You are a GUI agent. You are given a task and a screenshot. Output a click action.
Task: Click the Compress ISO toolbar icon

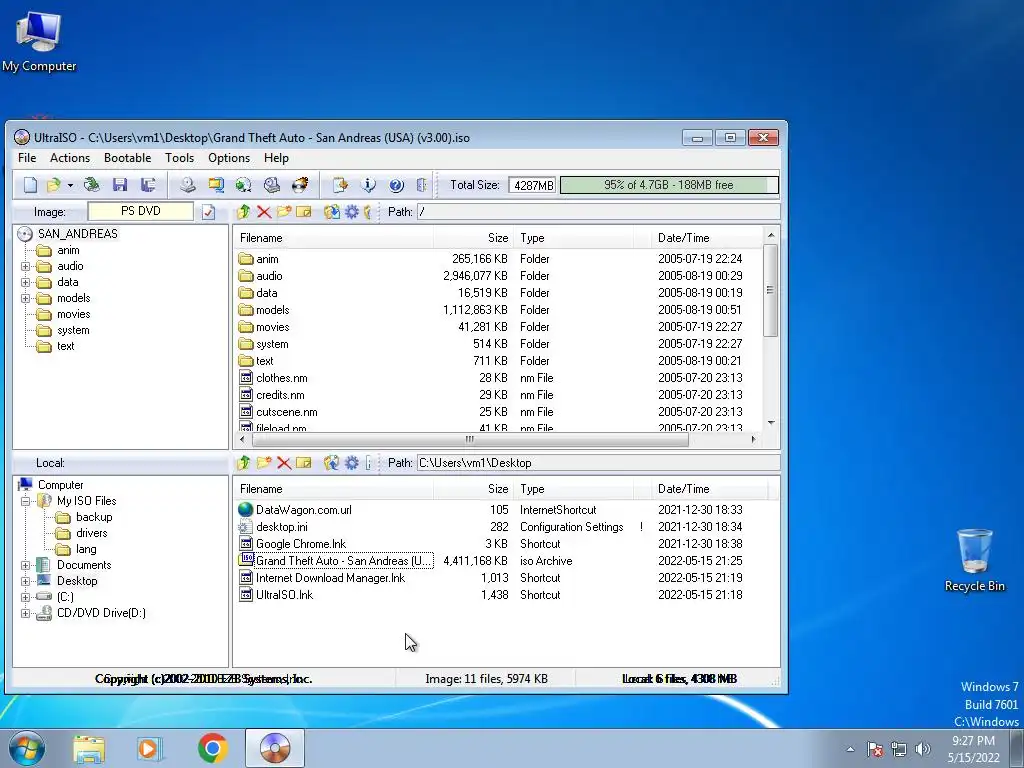pos(216,185)
